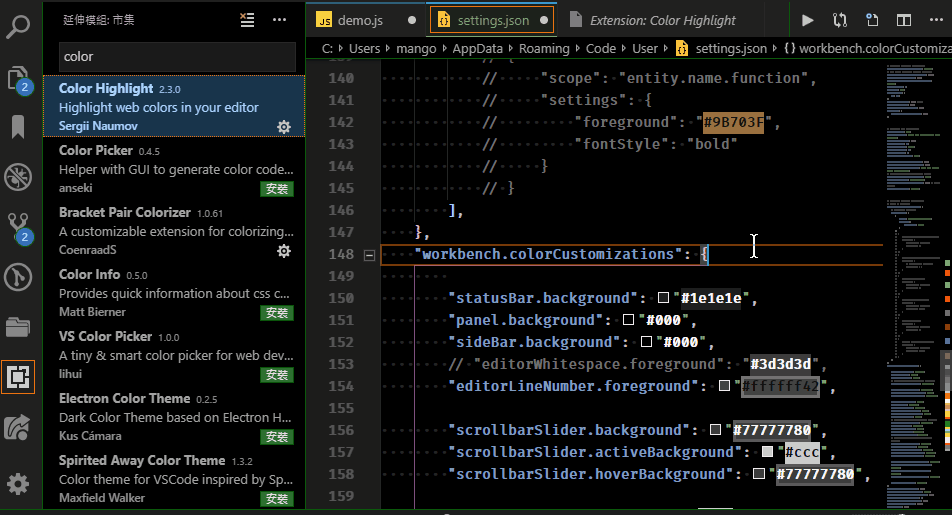Clear extensions search results icon
The image size is (952, 515).
[247, 20]
